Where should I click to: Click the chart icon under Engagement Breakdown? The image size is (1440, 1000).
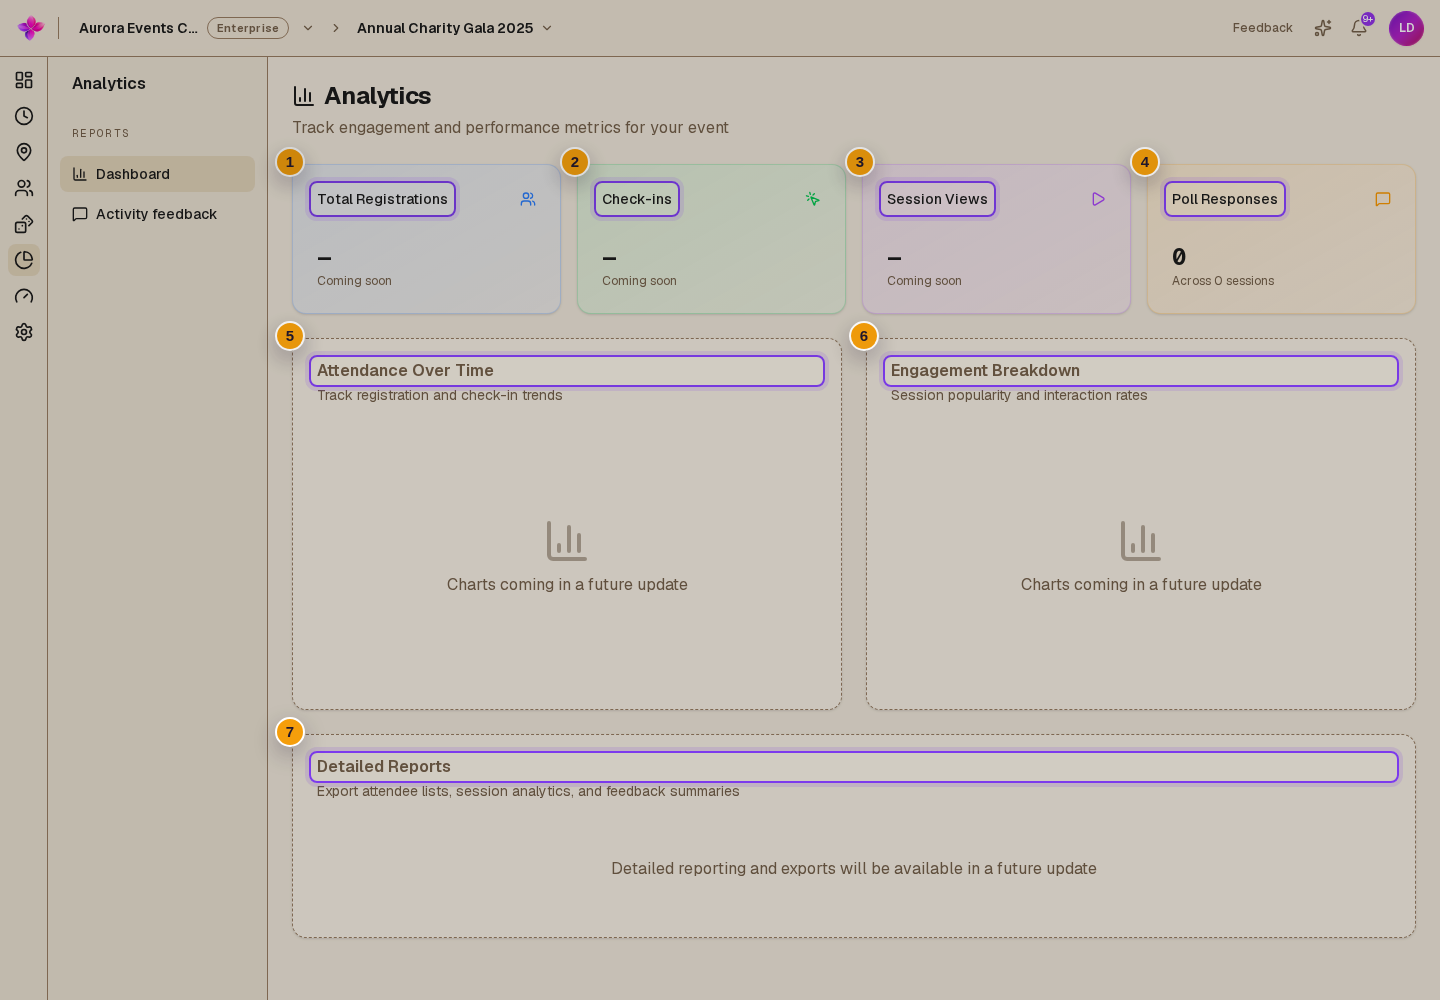point(1141,541)
